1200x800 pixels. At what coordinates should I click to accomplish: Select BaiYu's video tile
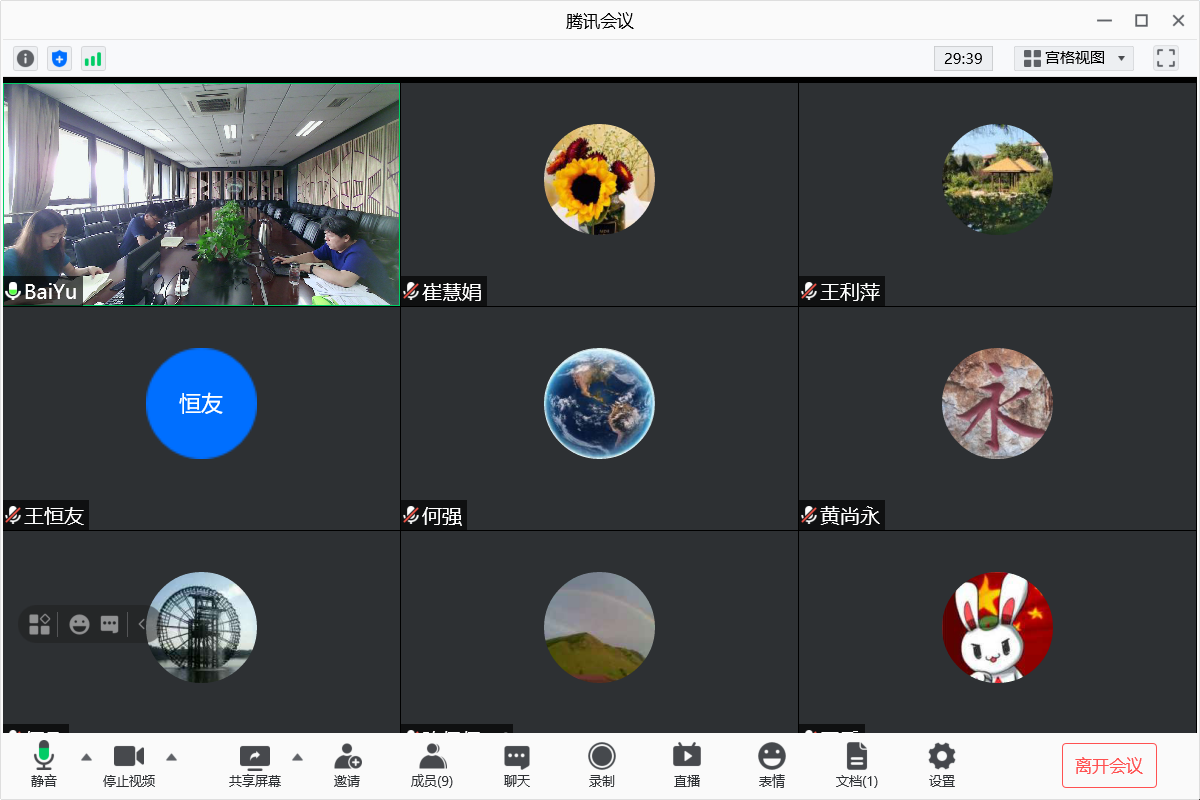click(201, 193)
